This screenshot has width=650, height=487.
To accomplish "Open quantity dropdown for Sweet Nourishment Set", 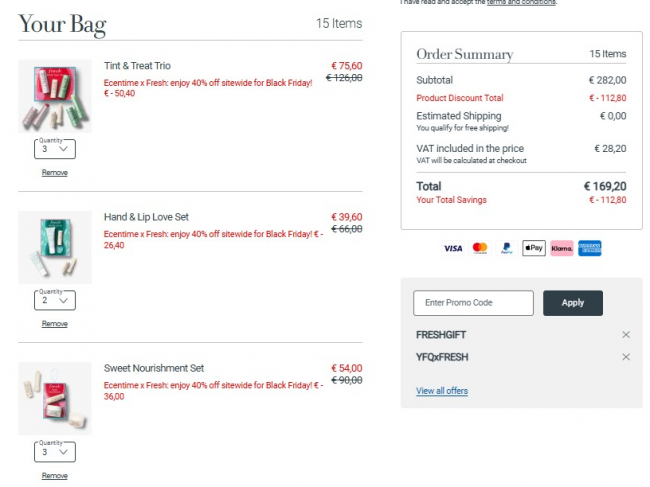I will [x=55, y=452].
